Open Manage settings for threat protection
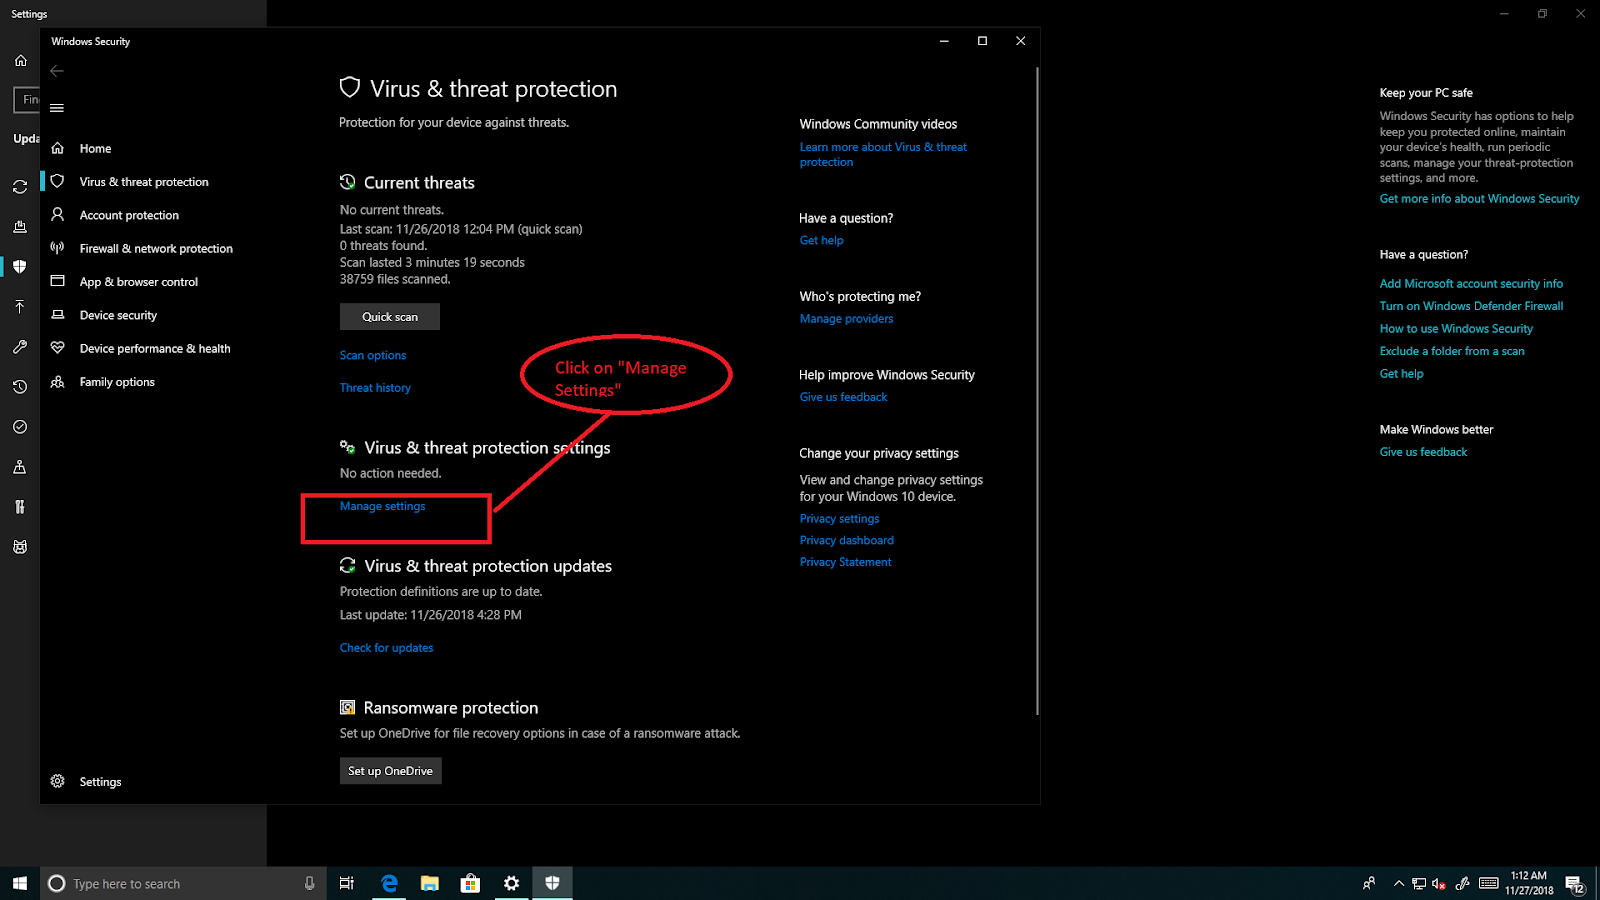The image size is (1600, 900). (x=381, y=505)
